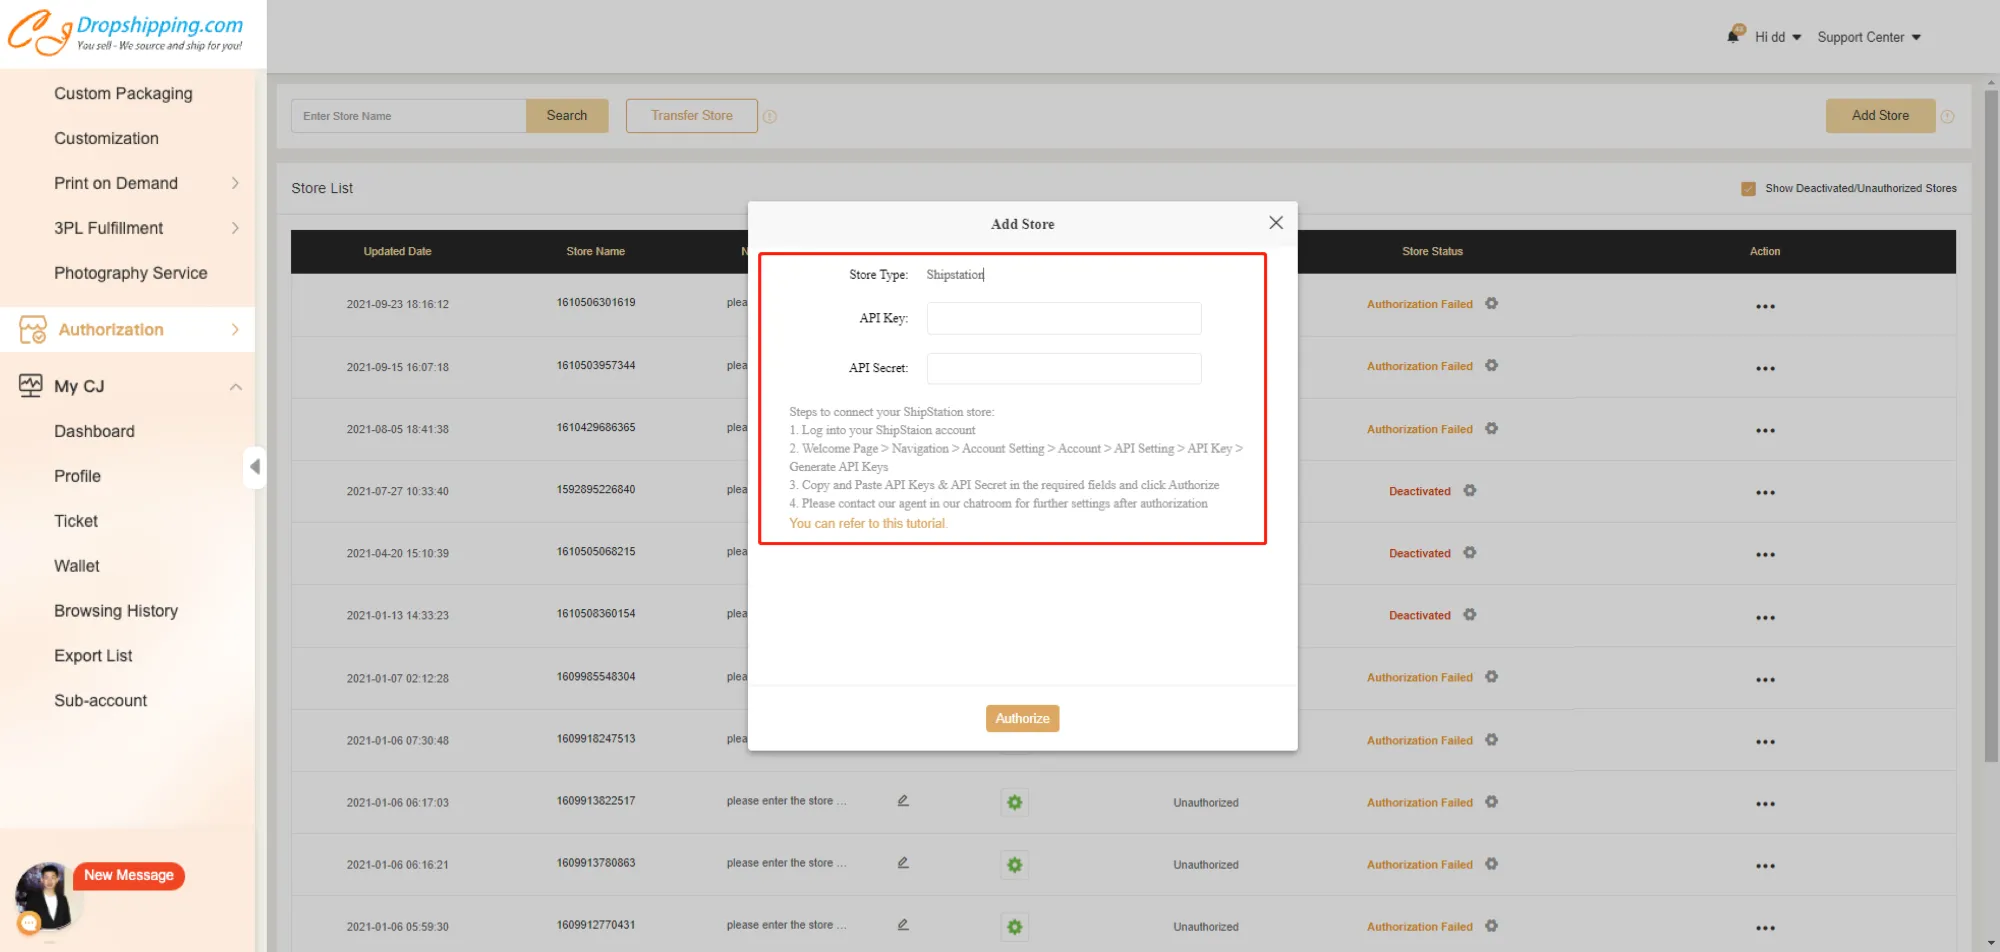Screen dimensions: 2000x952
Task: Expand the Print on Demand submenu
Action: (235, 183)
